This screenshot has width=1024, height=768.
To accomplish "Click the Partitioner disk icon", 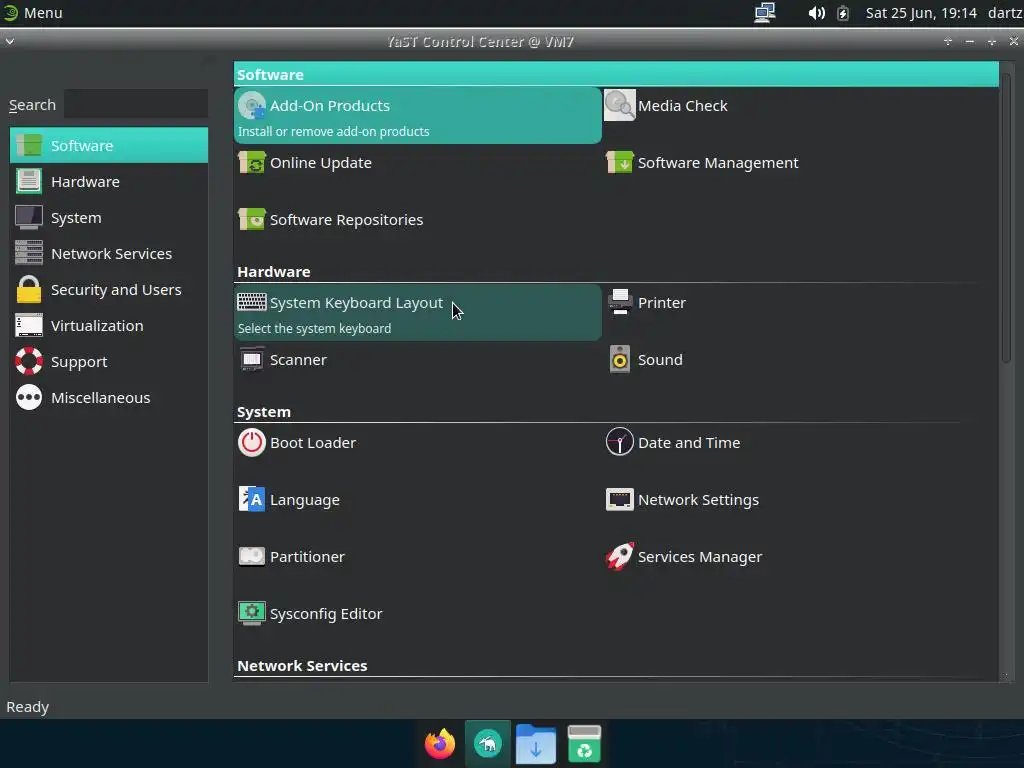I will pyautogui.click(x=251, y=556).
